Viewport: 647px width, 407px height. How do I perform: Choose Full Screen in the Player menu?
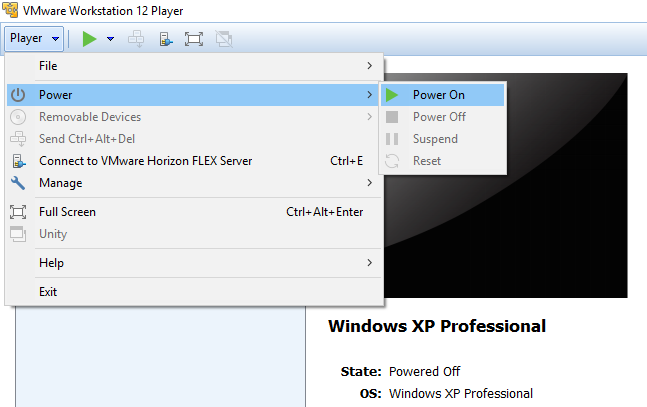[192, 212]
